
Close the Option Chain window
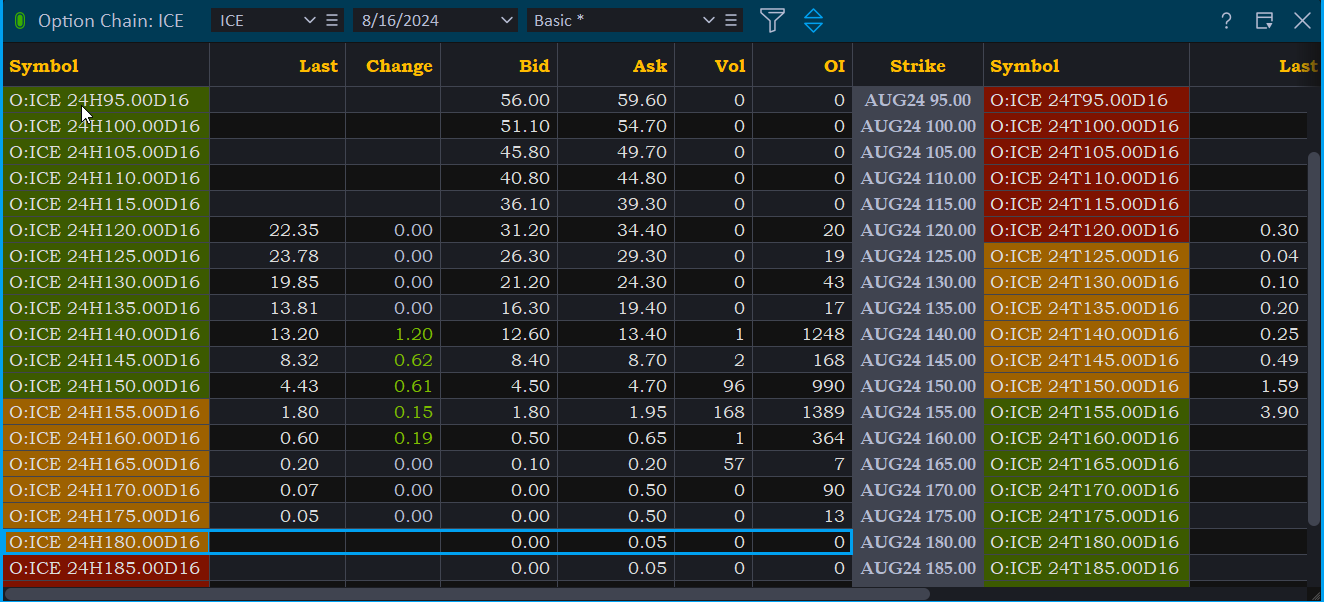point(1302,21)
